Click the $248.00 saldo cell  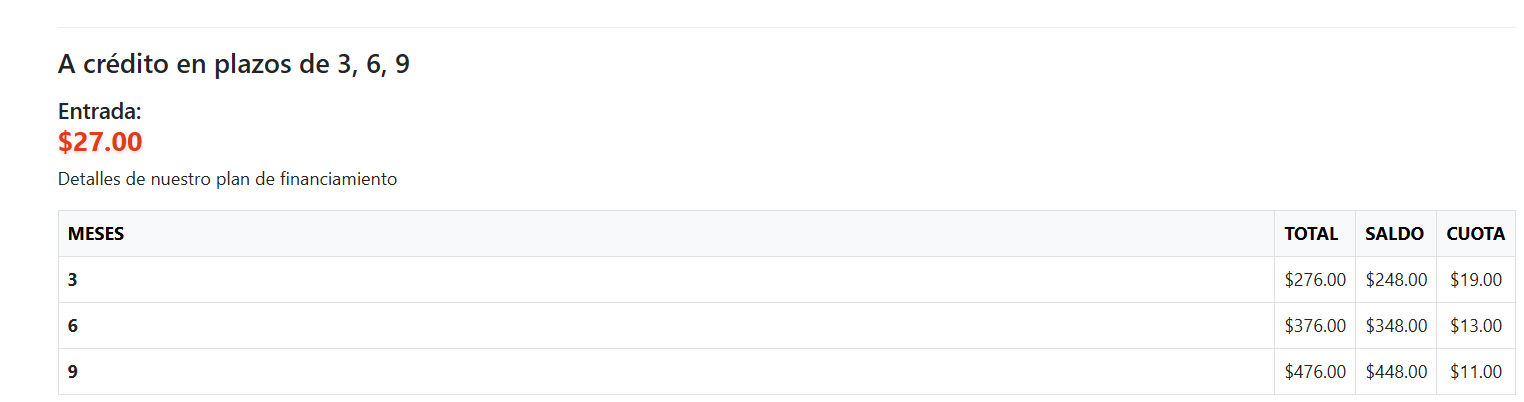click(x=1396, y=280)
